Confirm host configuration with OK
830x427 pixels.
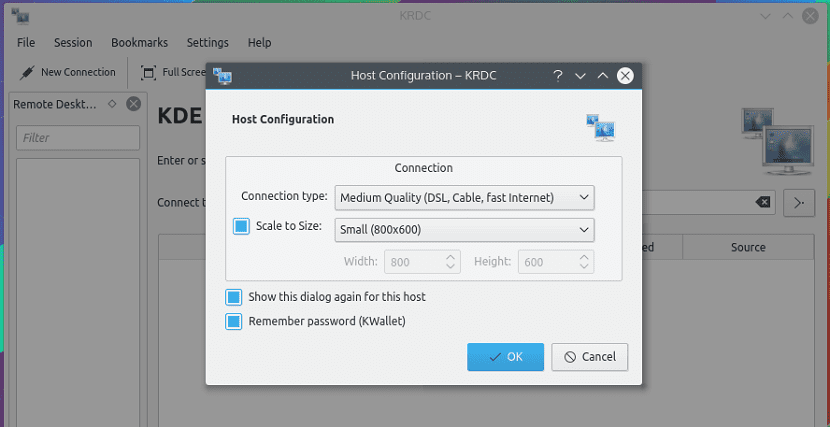tap(505, 357)
